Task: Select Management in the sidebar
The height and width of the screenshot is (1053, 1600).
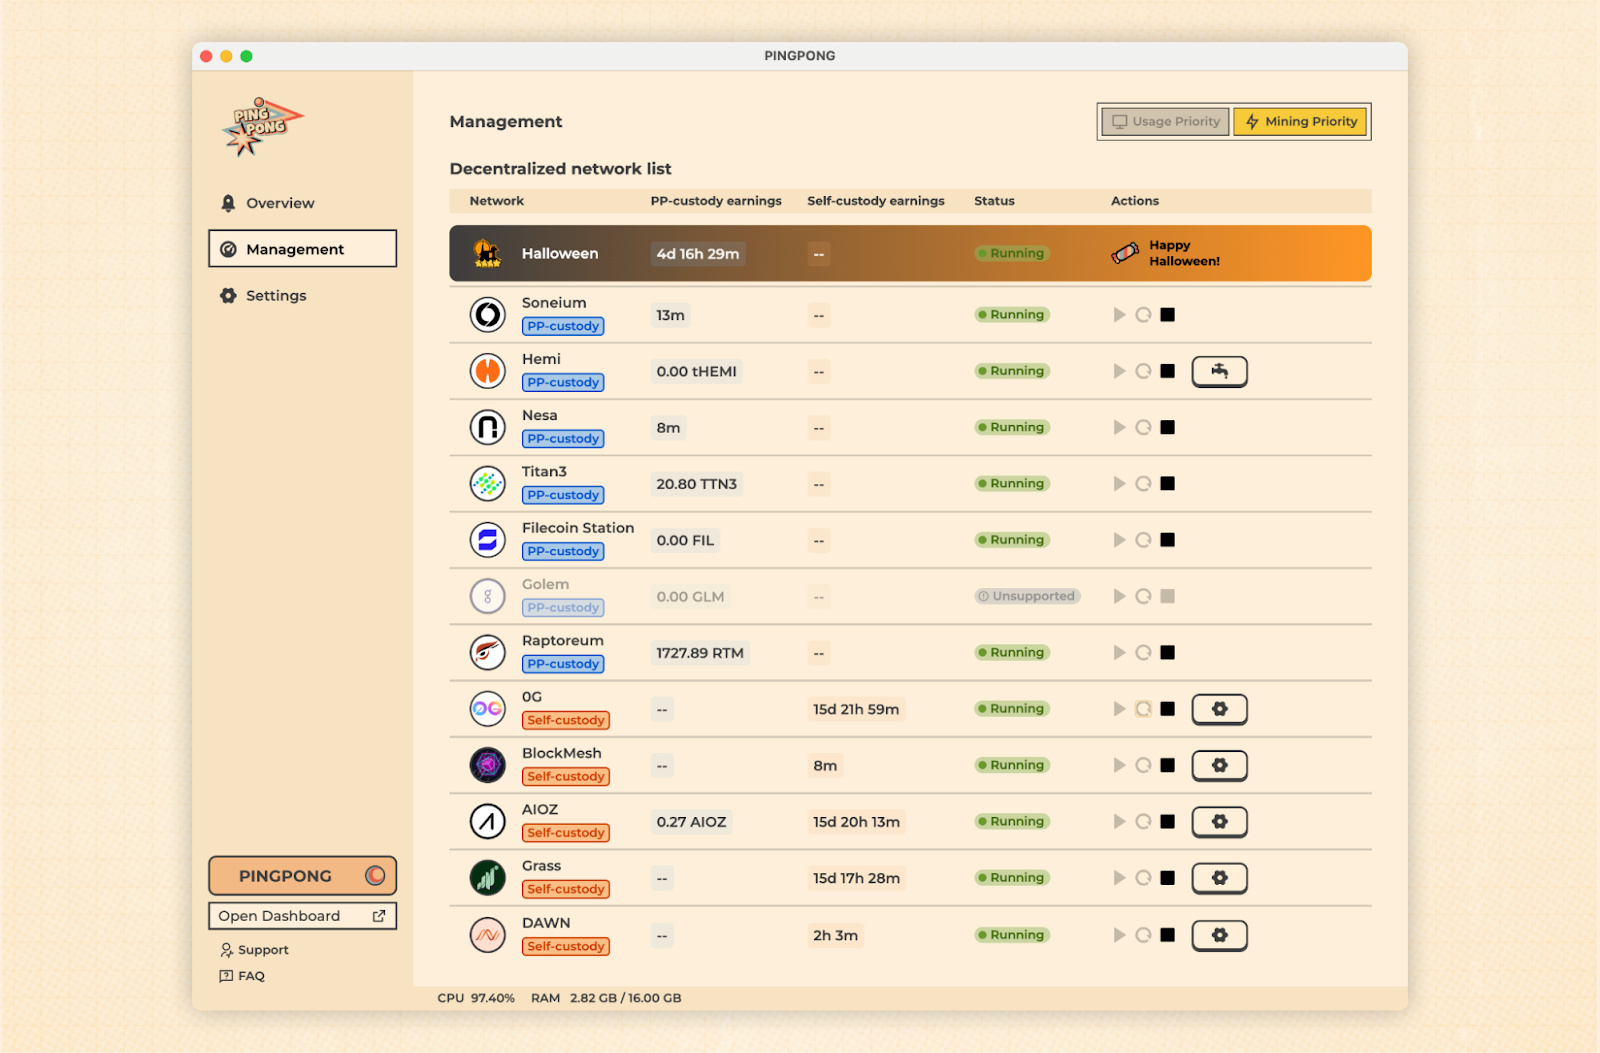Action: tap(302, 249)
